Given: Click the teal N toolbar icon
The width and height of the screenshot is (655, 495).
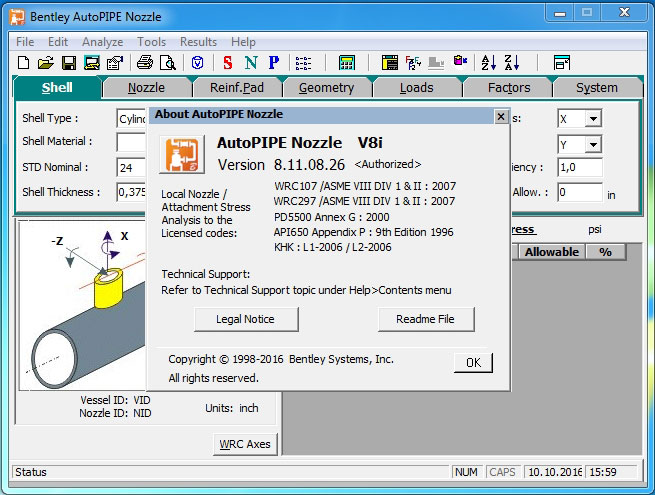Looking at the screenshot, I should tap(251, 63).
